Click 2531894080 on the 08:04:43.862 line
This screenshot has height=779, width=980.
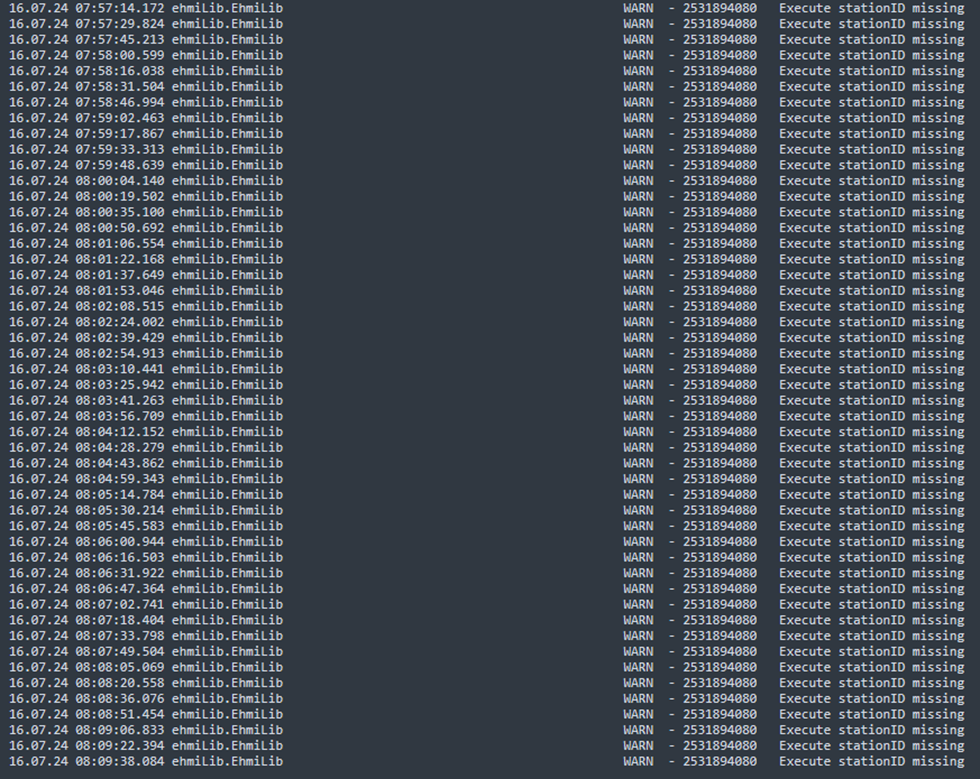pos(719,463)
